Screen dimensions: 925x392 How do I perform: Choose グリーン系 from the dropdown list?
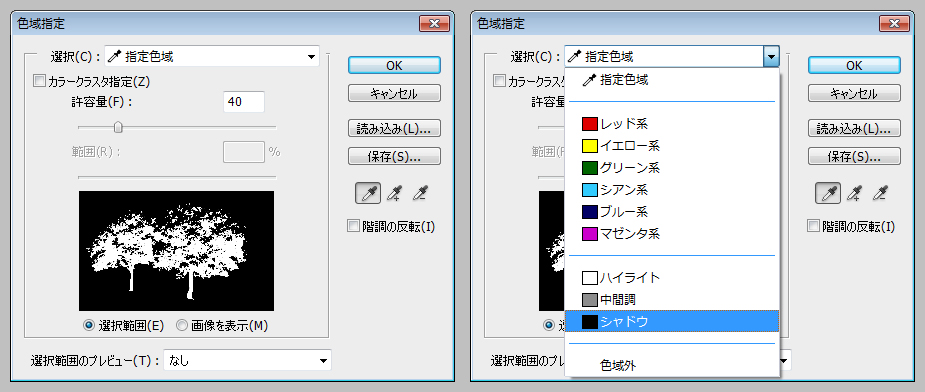(672, 168)
